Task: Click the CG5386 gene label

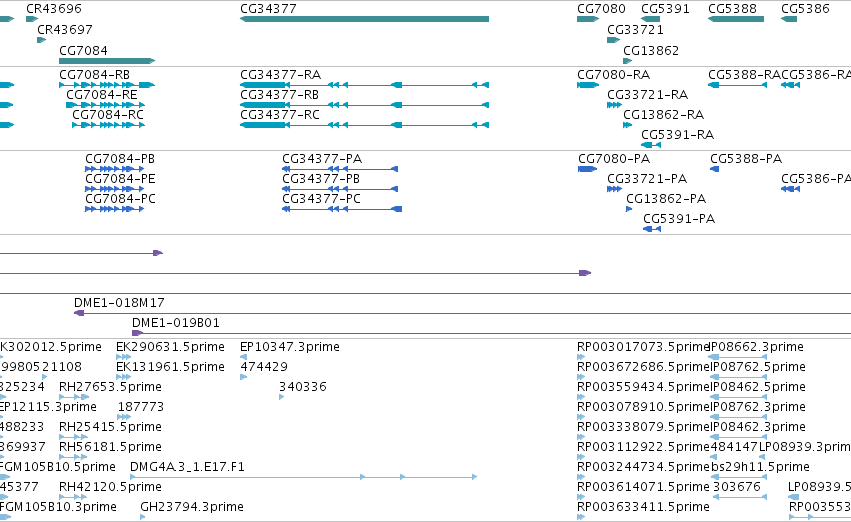Action: pyautogui.click(x=805, y=9)
